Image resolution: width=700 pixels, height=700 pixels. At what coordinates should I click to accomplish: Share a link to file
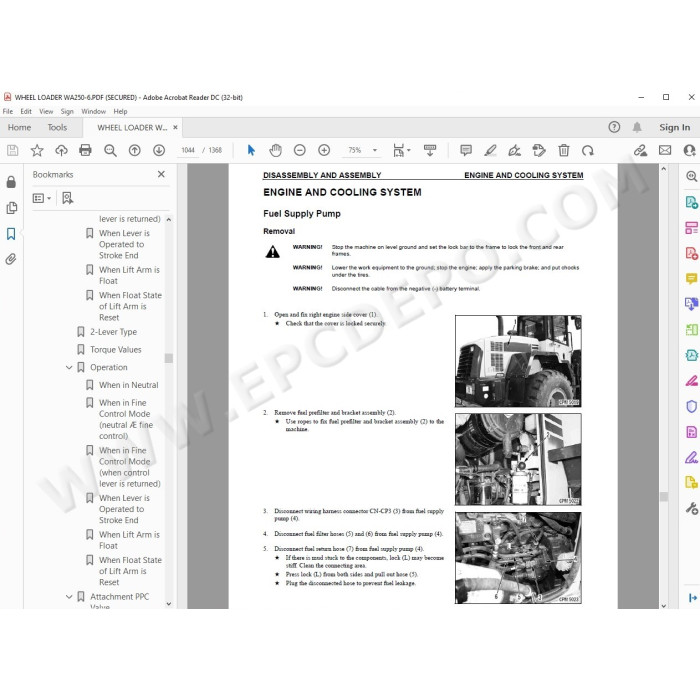pos(640,150)
